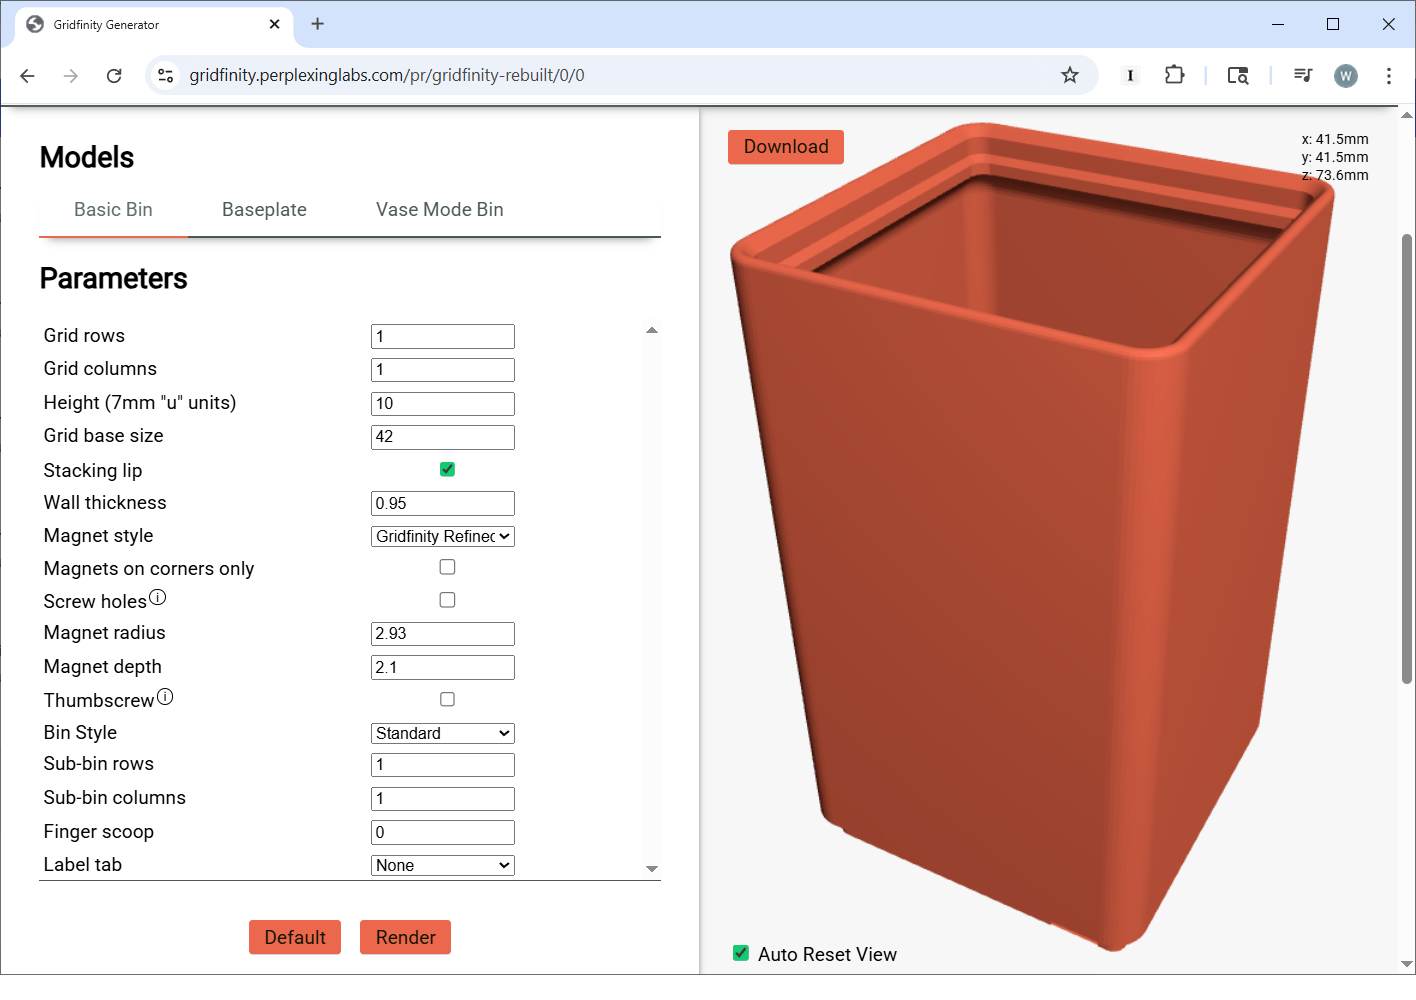Enable Magnets on corners only

pos(447,567)
